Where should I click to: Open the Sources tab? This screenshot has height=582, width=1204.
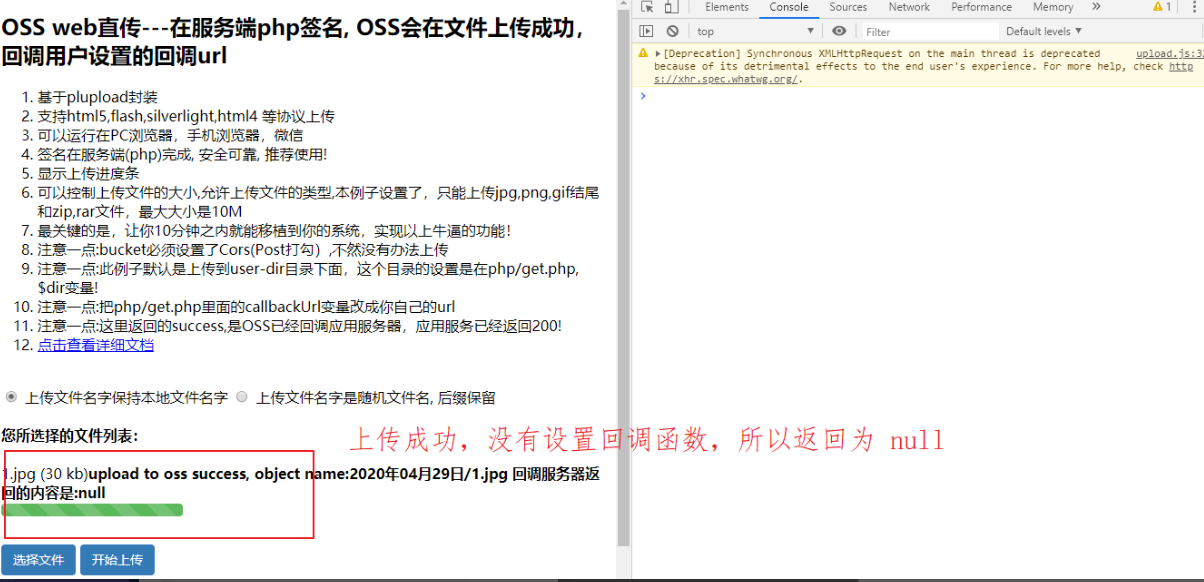(x=848, y=7)
